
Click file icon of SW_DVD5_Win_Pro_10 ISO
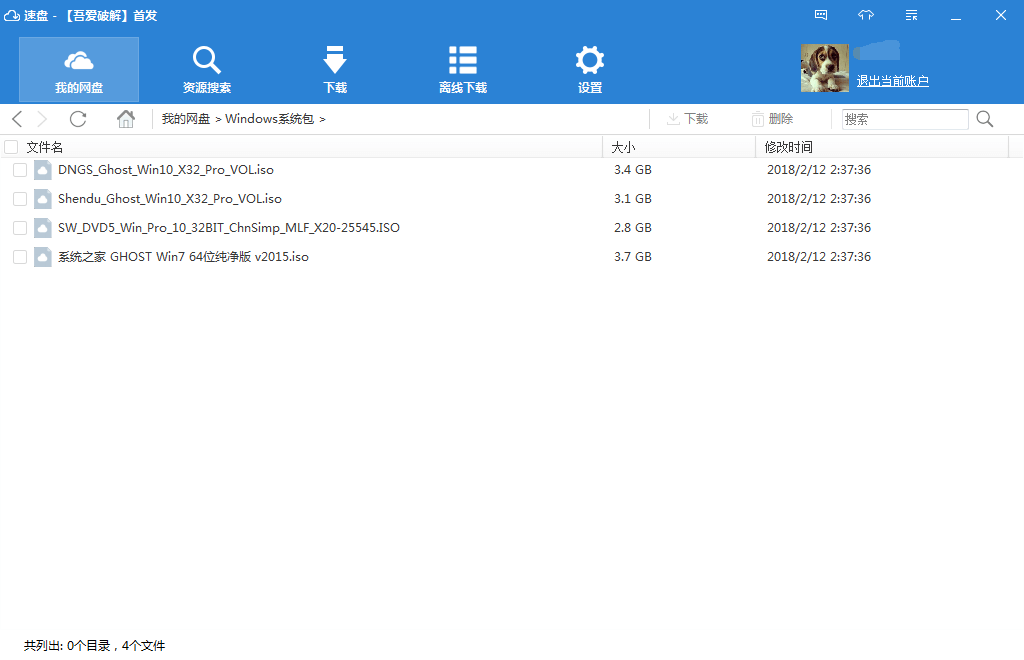click(x=42, y=227)
